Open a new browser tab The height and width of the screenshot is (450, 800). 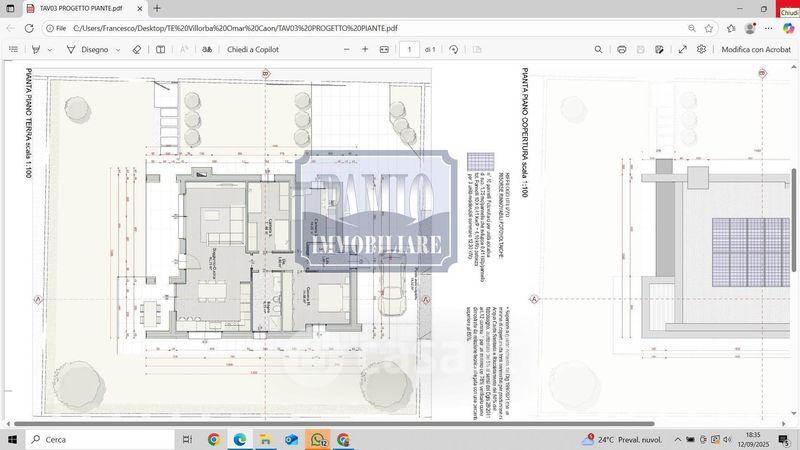pos(157,8)
